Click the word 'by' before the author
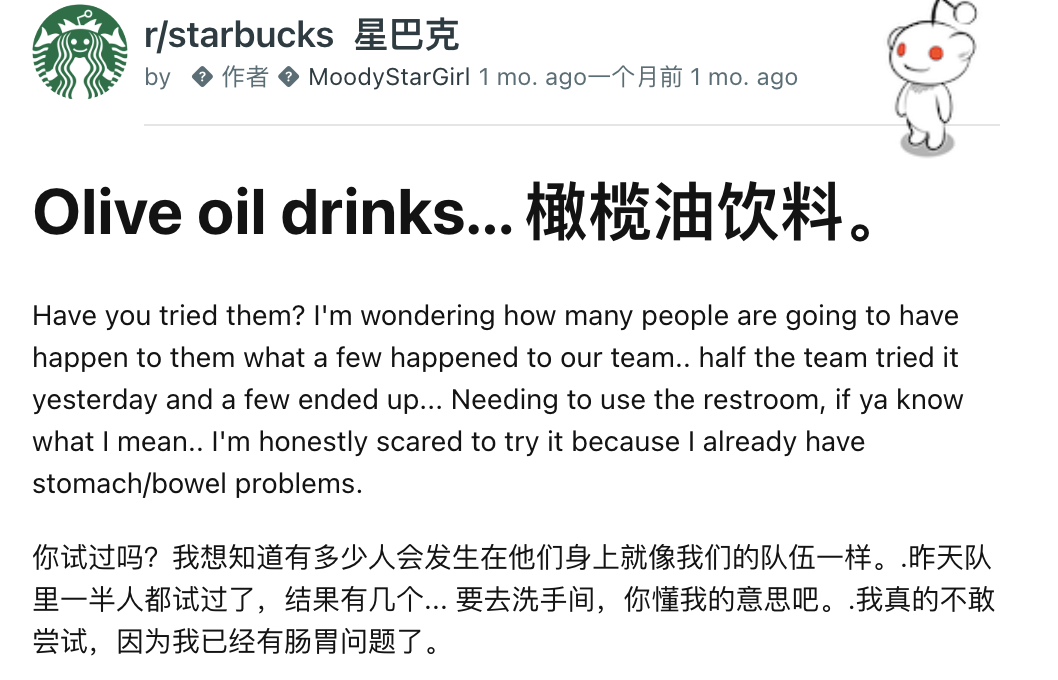This screenshot has height=680, width=1058. (158, 77)
